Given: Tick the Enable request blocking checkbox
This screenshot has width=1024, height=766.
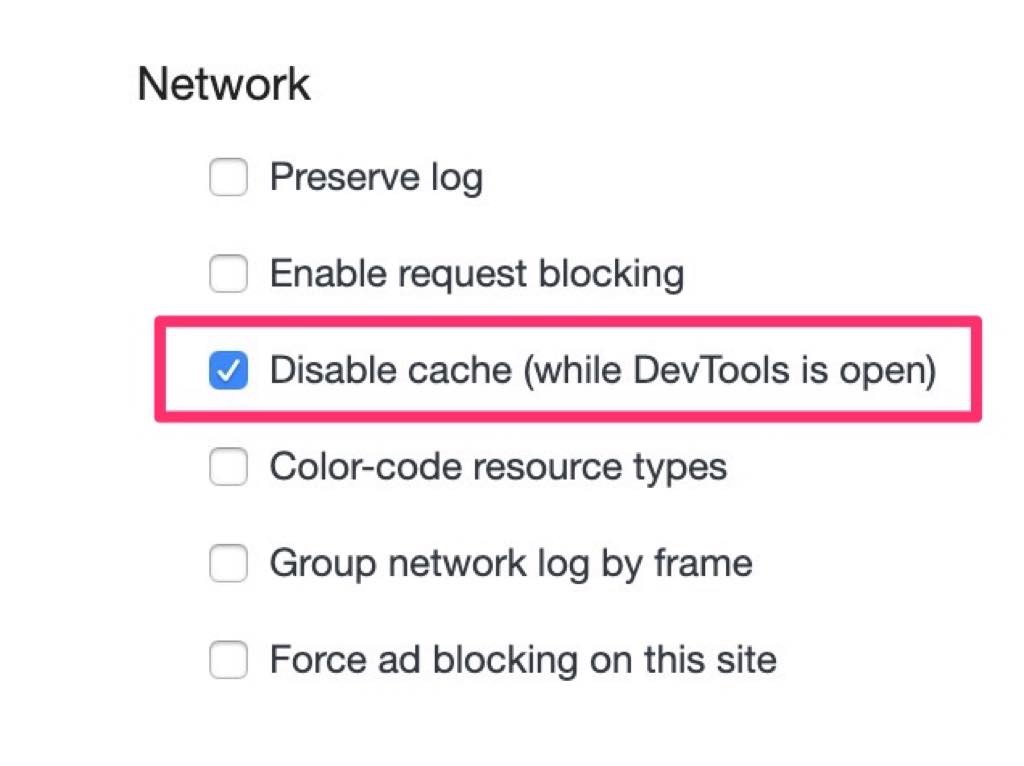Looking at the screenshot, I should pos(228,274).
